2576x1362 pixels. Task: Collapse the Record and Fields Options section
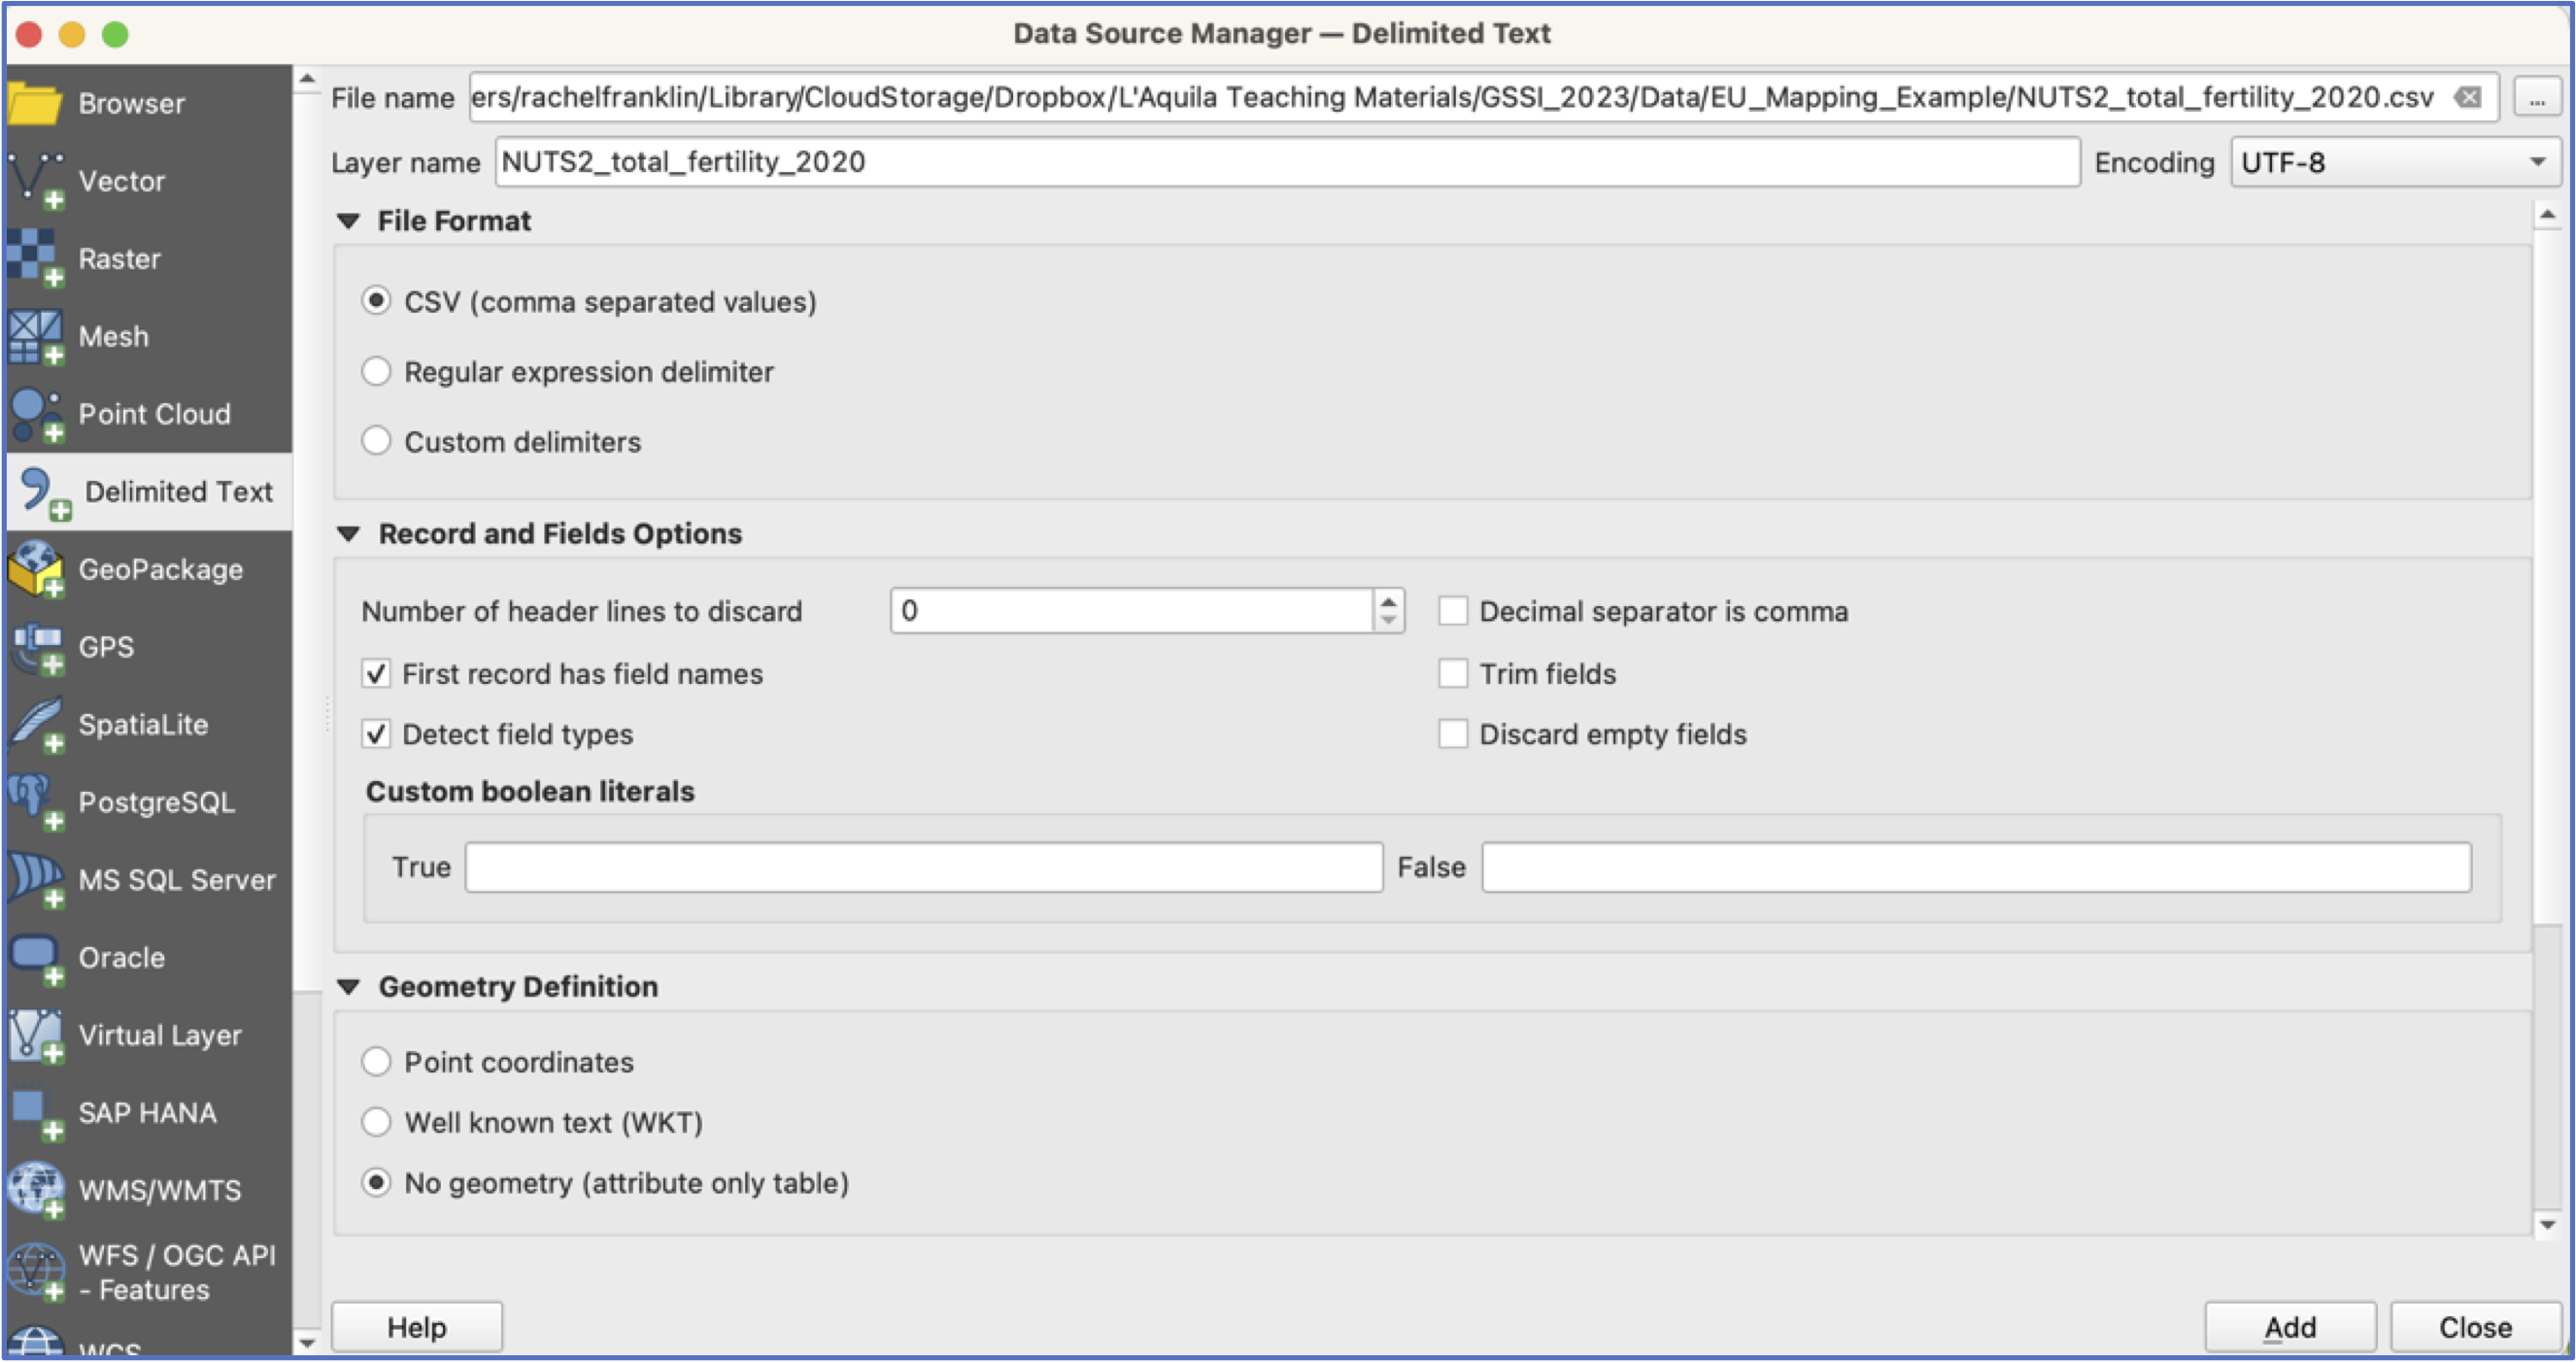coord(348,534)
